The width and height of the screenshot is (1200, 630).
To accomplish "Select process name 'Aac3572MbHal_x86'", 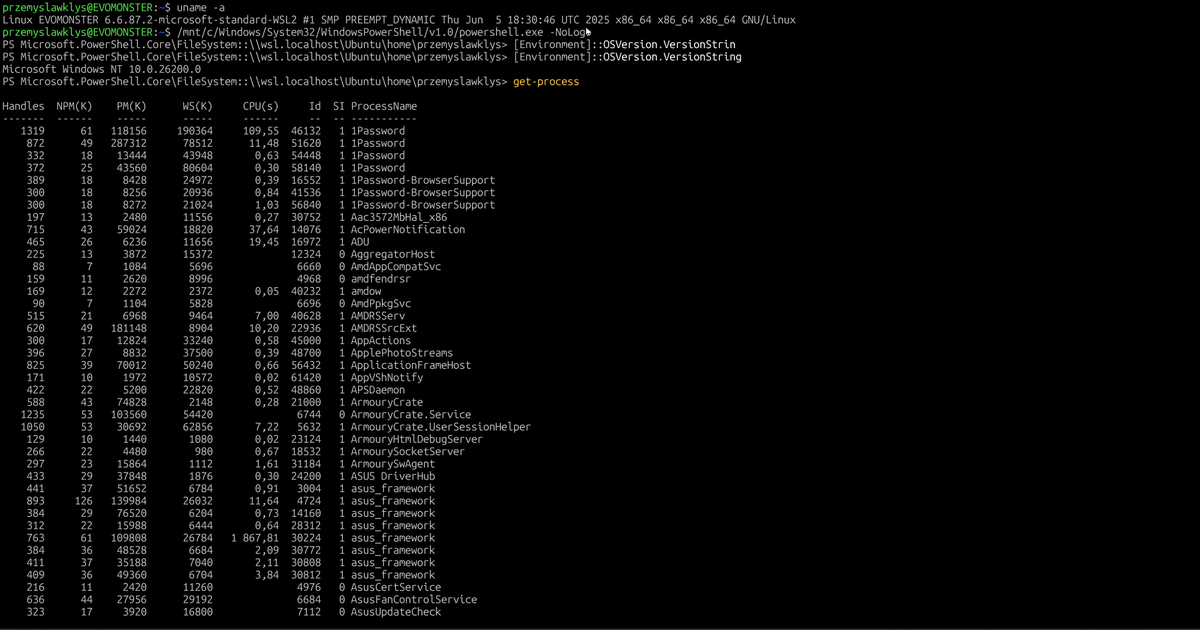I will (399, 217).
